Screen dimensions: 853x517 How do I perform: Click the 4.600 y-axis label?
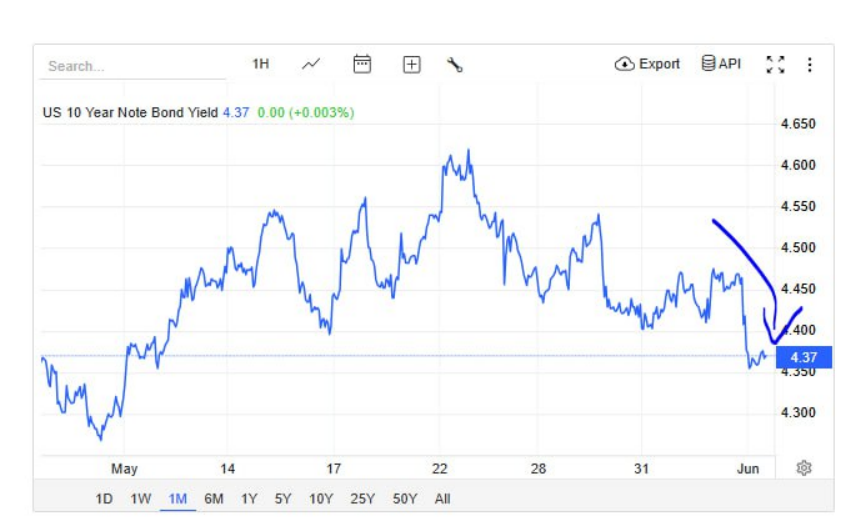pos(798,165)
